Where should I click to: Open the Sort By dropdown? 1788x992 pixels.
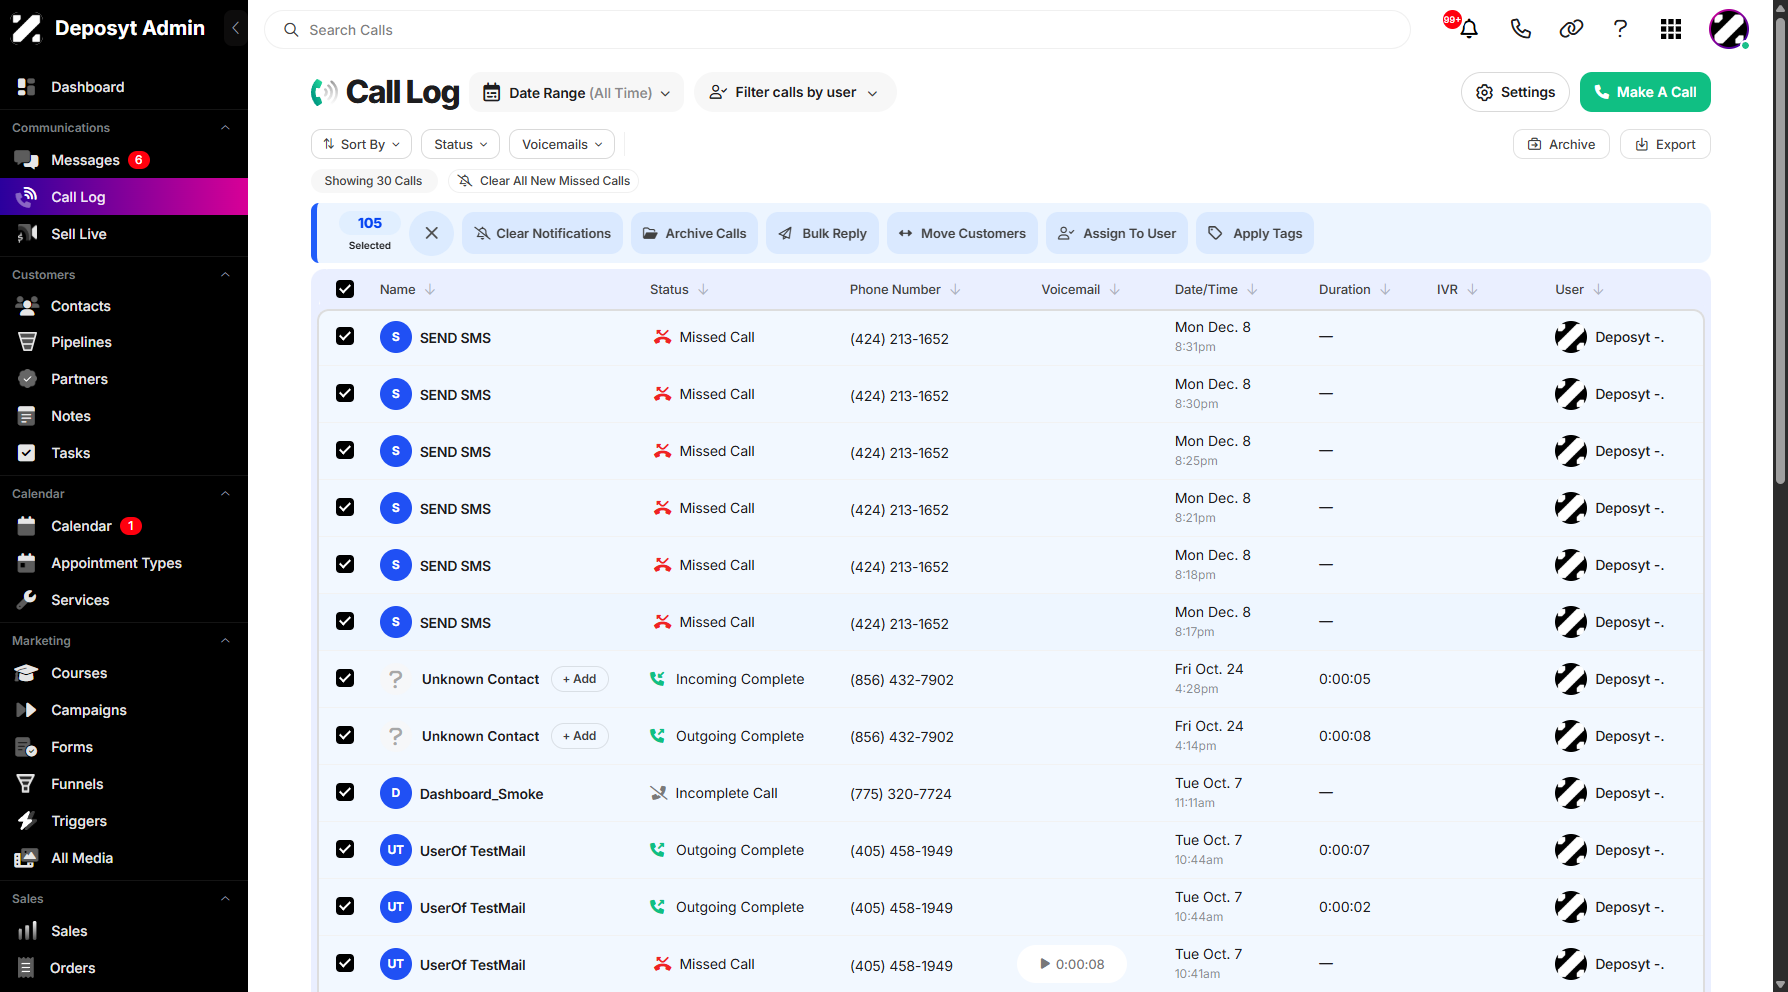pos(361,144)
